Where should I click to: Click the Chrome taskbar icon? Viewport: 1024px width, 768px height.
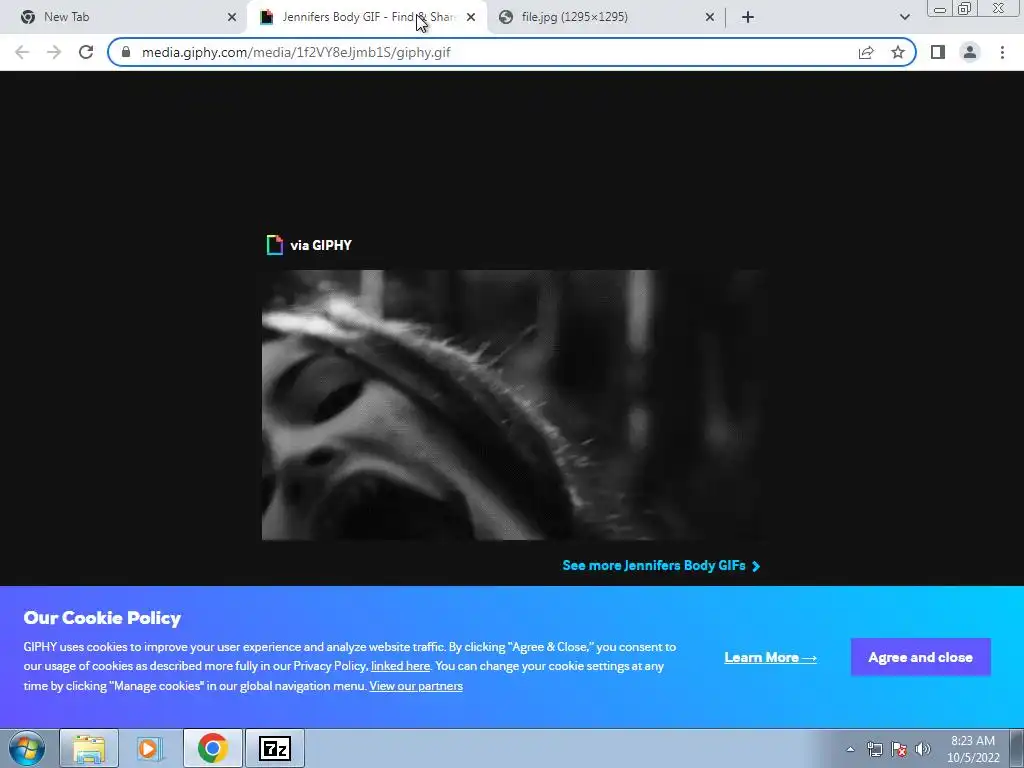click(212, 748)
